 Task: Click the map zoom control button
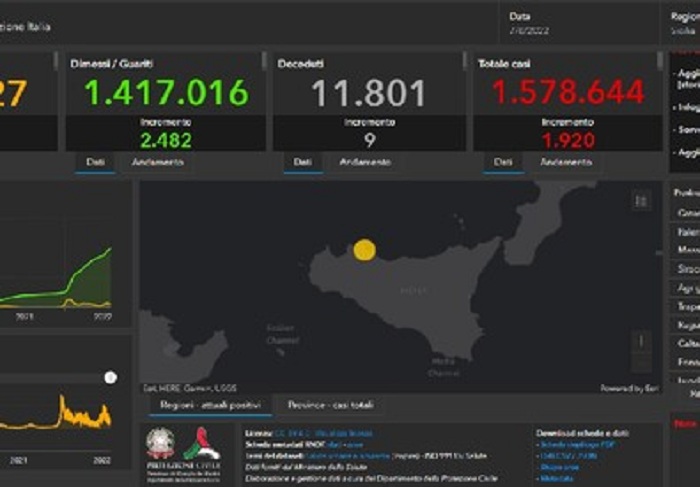[641, 352]
